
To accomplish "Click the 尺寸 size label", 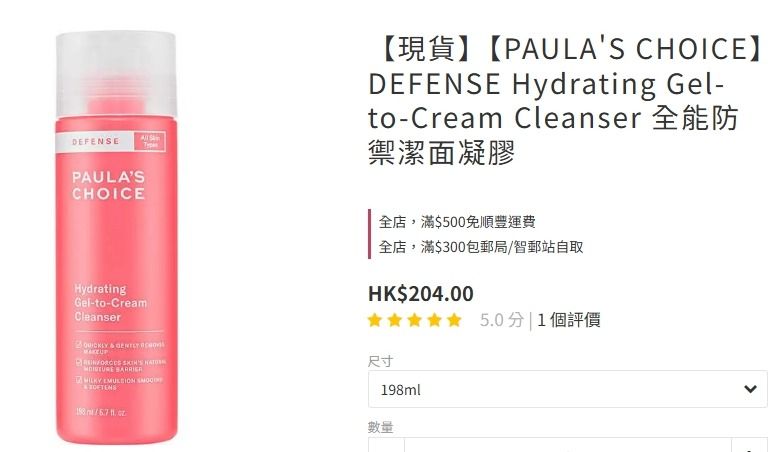I will [380, 361].
